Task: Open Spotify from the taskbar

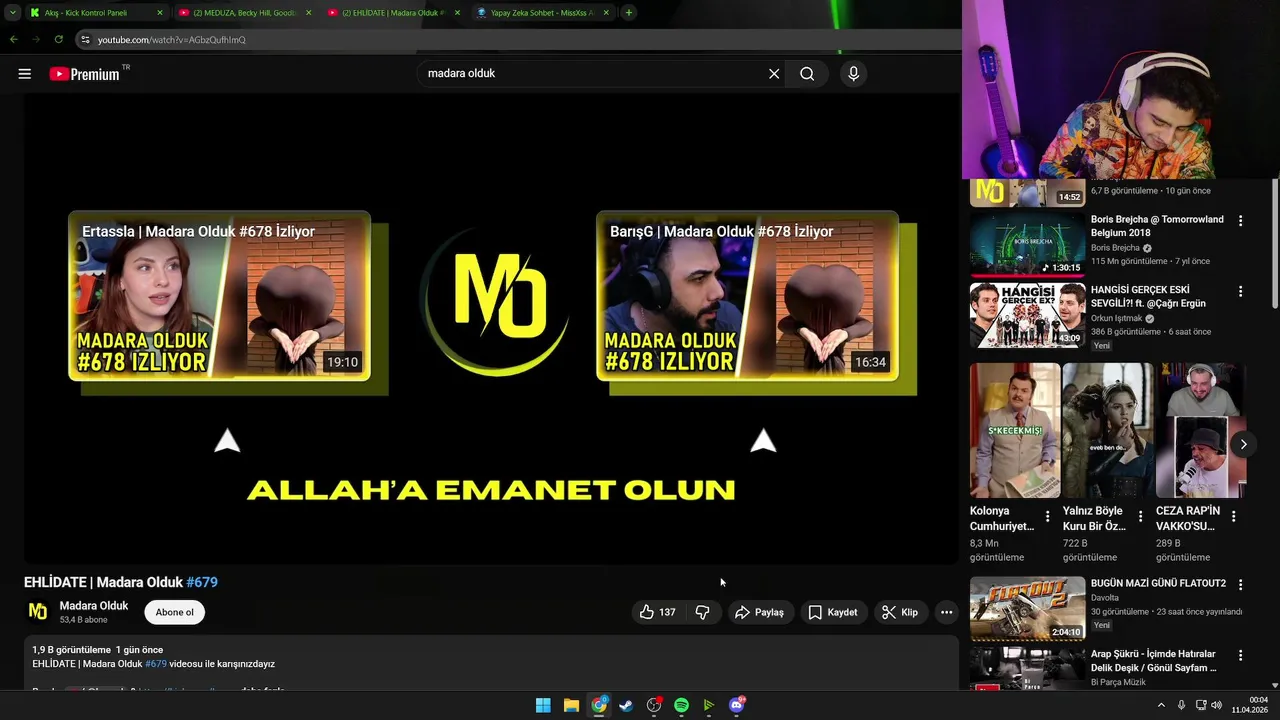Action: 681,705
